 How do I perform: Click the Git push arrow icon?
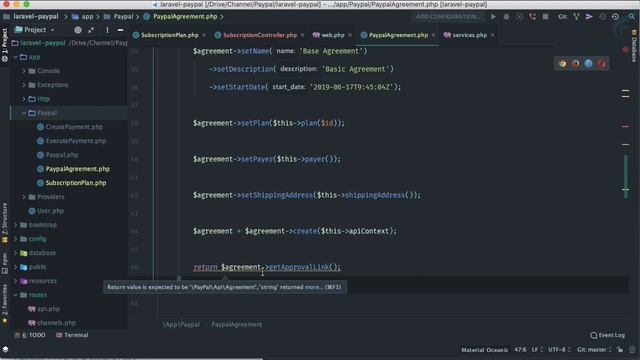pos(589,17)
